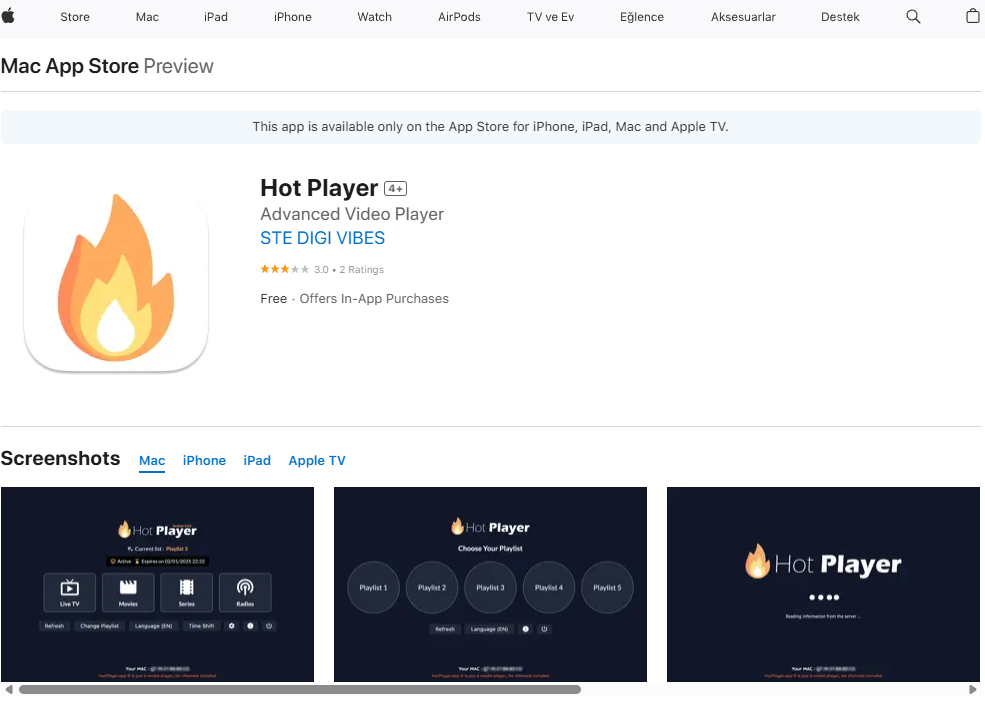The image size is (985, 703).
Task: Open the shopping bag icon
Action: 972,16
